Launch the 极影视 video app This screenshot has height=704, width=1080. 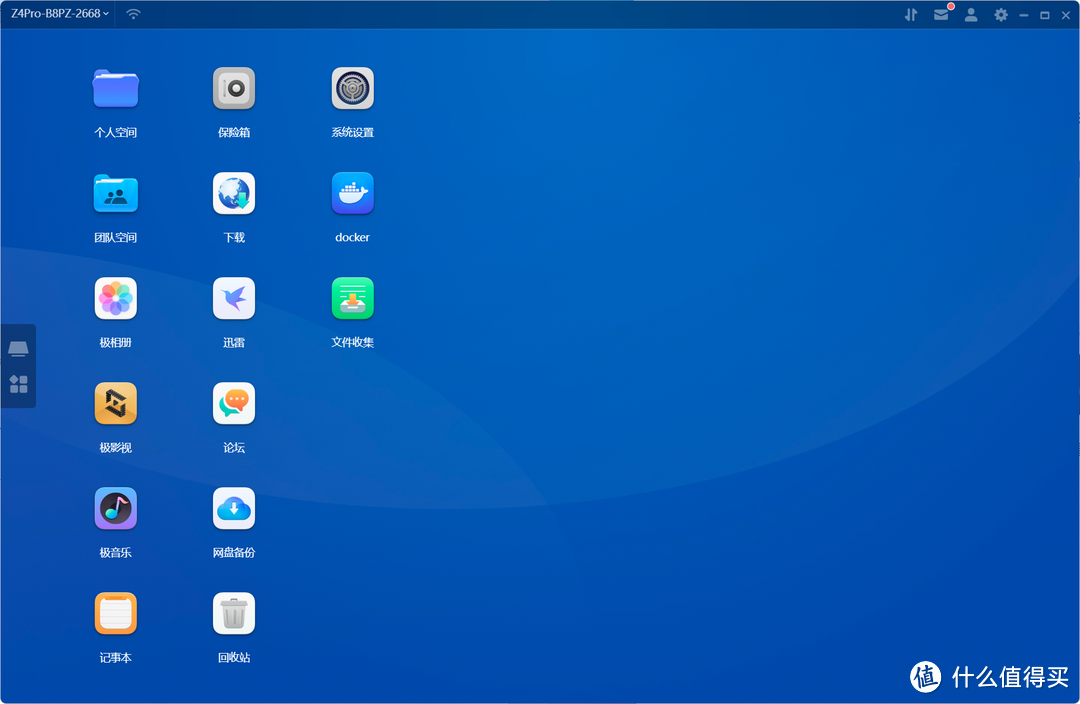click(x=116, y=404)
